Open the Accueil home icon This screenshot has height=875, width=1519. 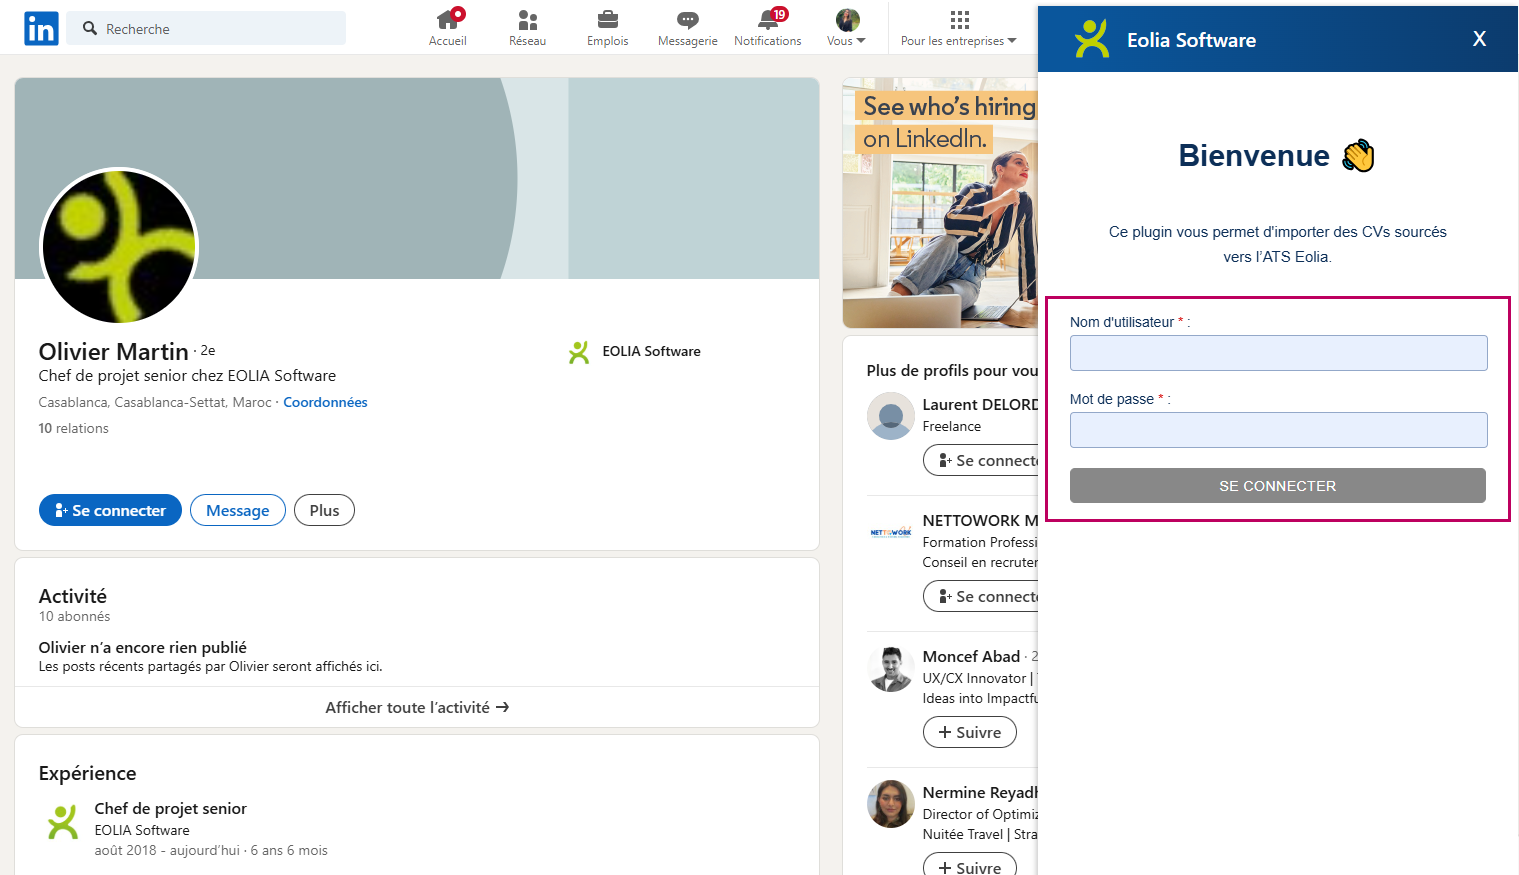447,20
